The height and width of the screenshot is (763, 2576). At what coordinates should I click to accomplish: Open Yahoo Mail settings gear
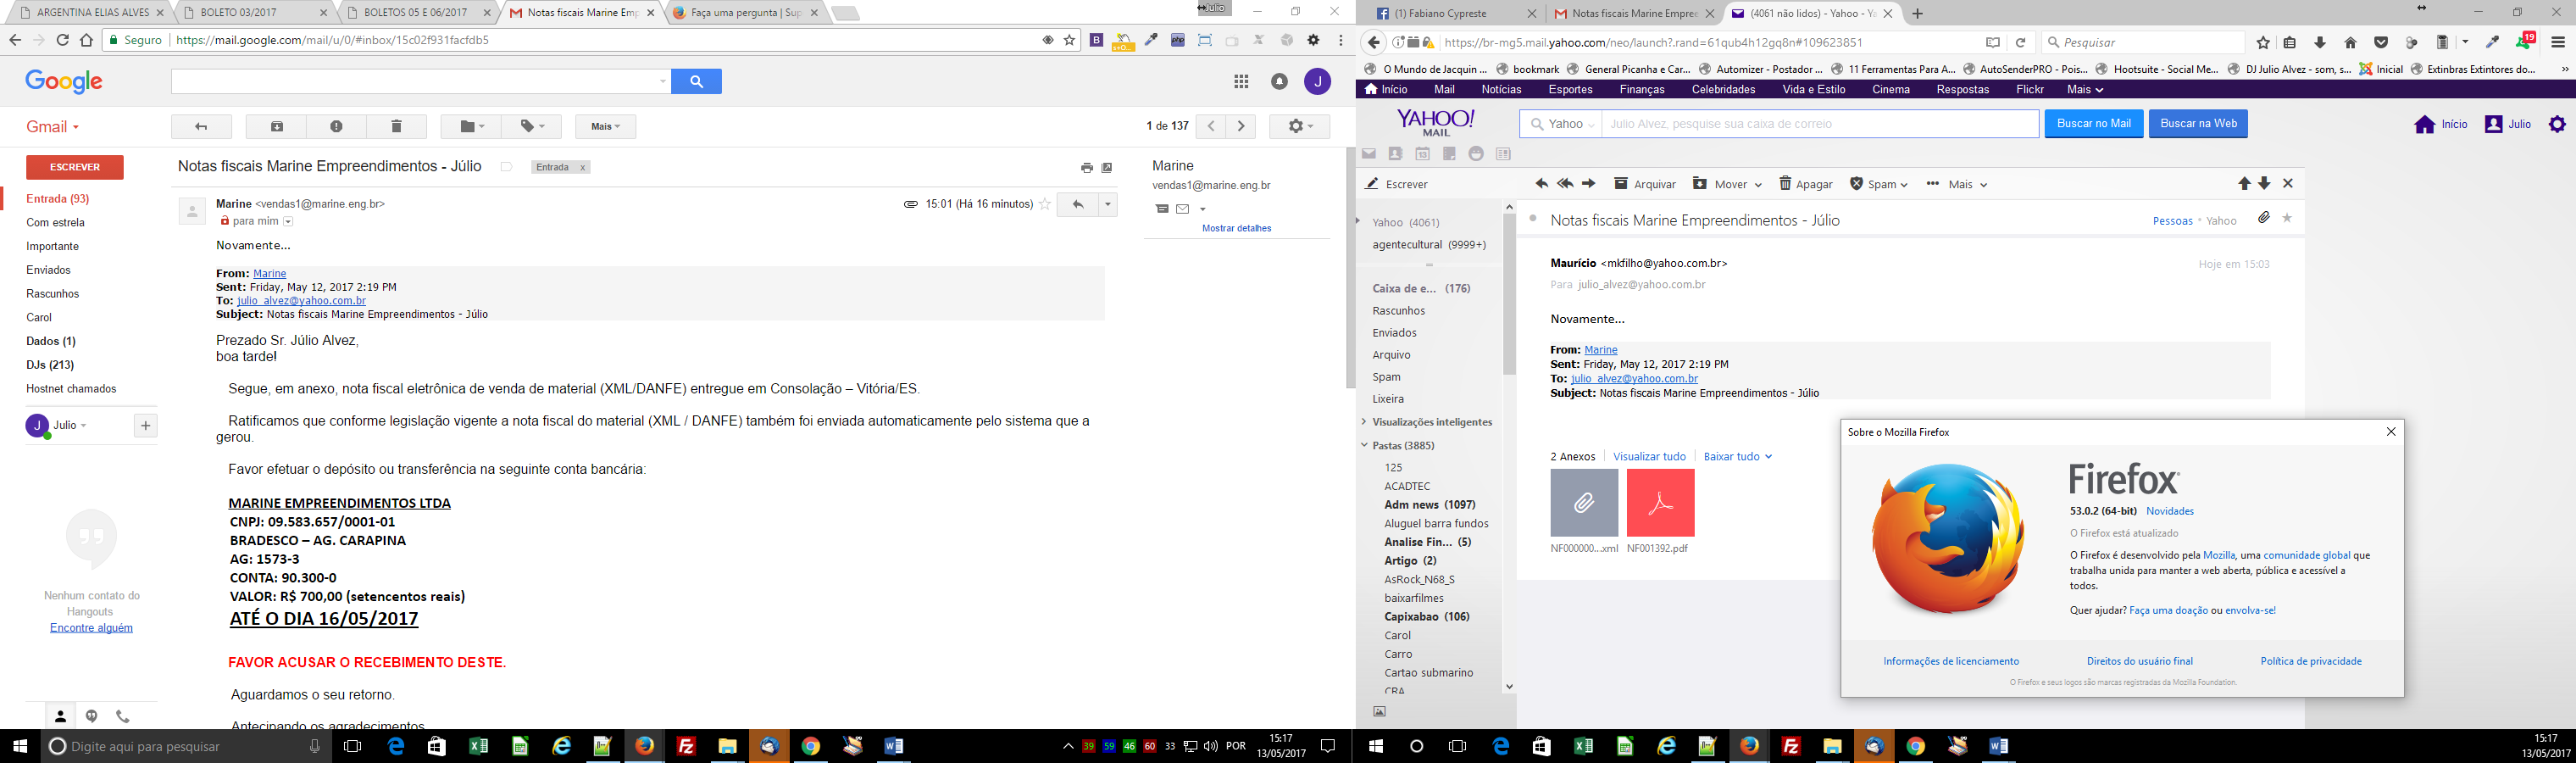click(x=2557, y=124)
